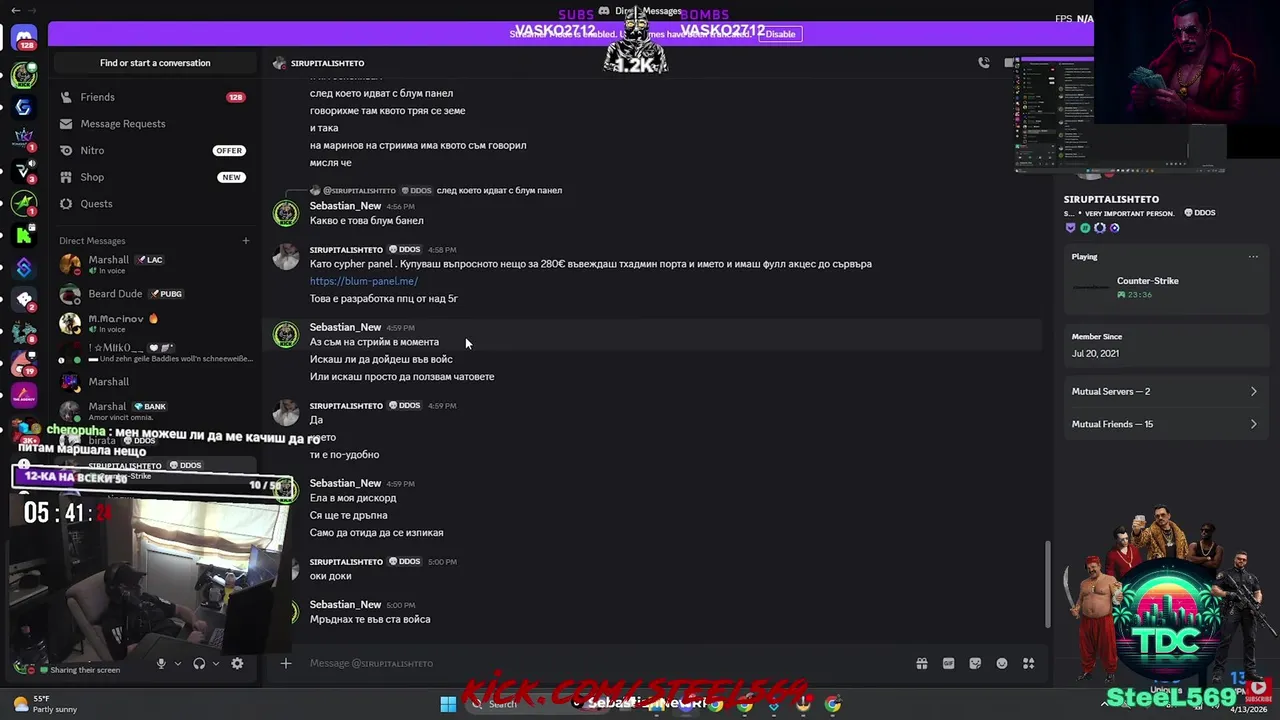Open the GIF picker
This screenshot has width=1280, height=720.
(x=948, y=664)
